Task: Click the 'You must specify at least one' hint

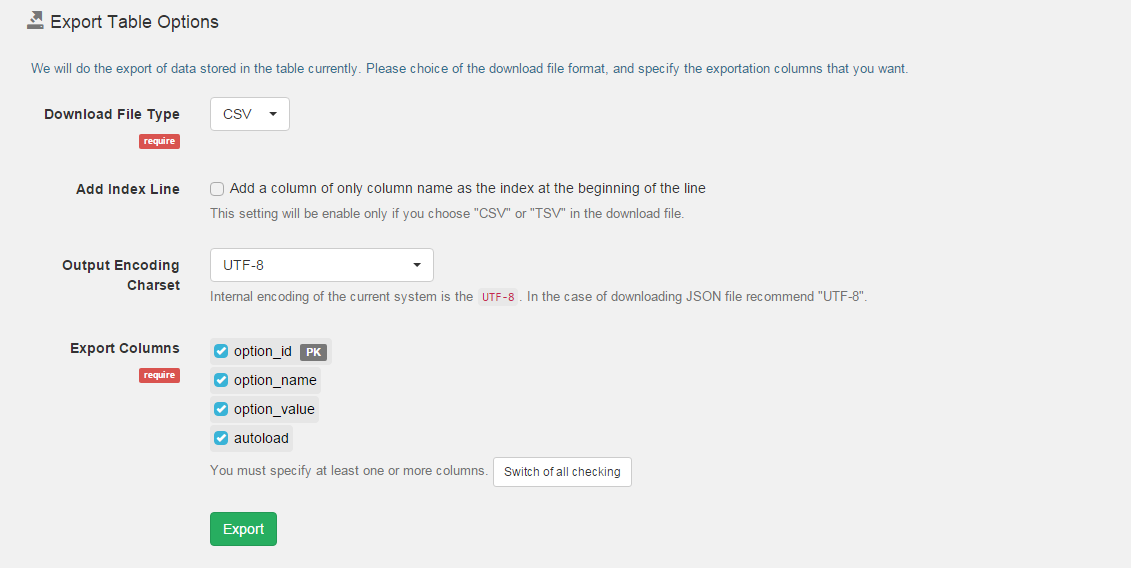Action: coord(348,470)
